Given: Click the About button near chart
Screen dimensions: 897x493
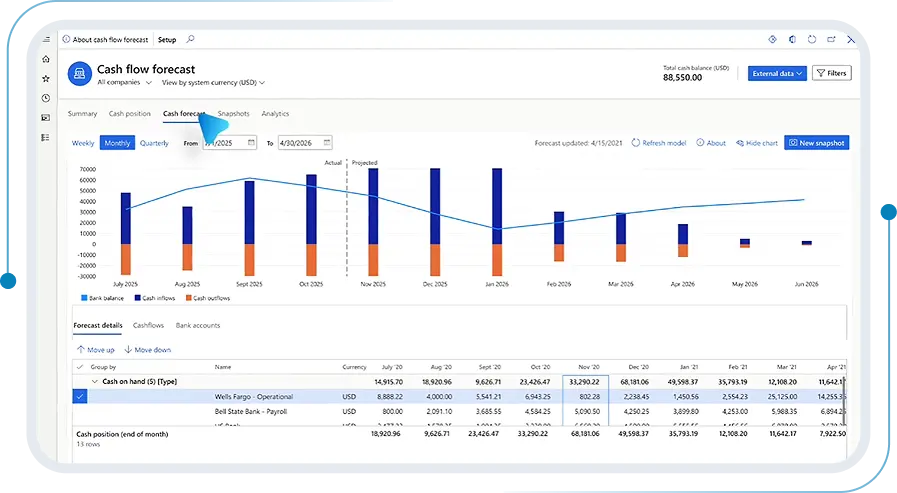Looking at the screenshot, I should point(711,143).
